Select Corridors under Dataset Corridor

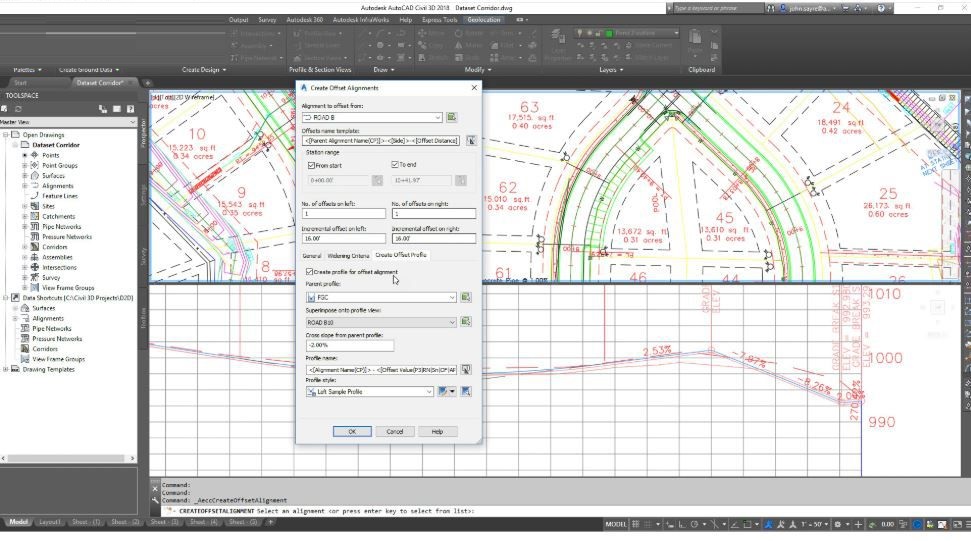coord(54,247)
